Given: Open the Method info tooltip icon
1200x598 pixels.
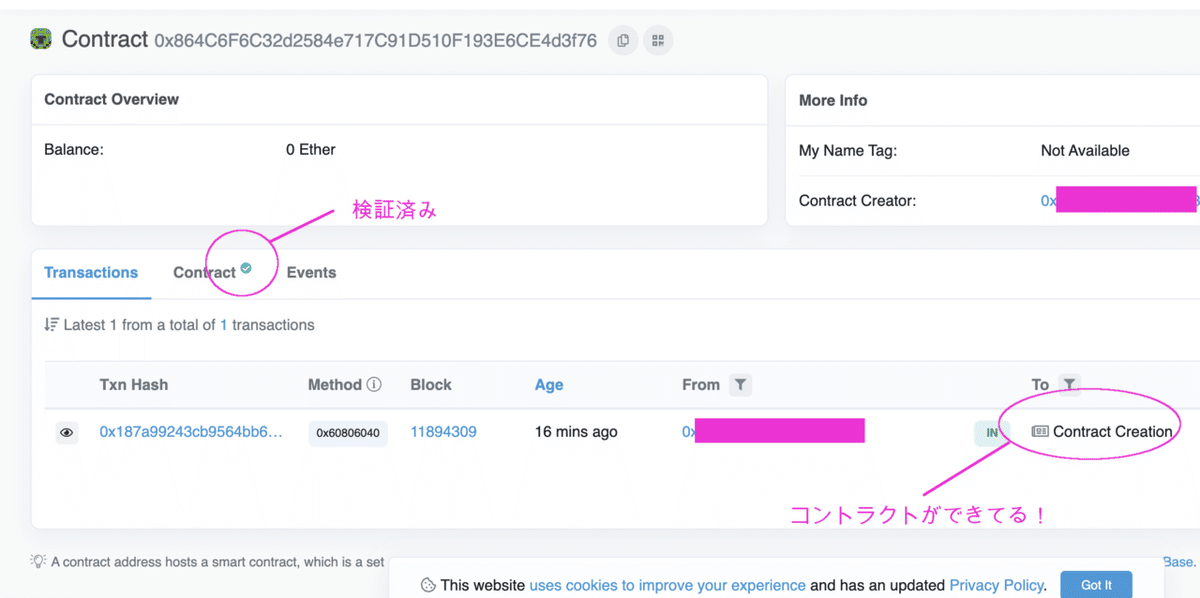Looking at the screenshot, I should 374,384.
